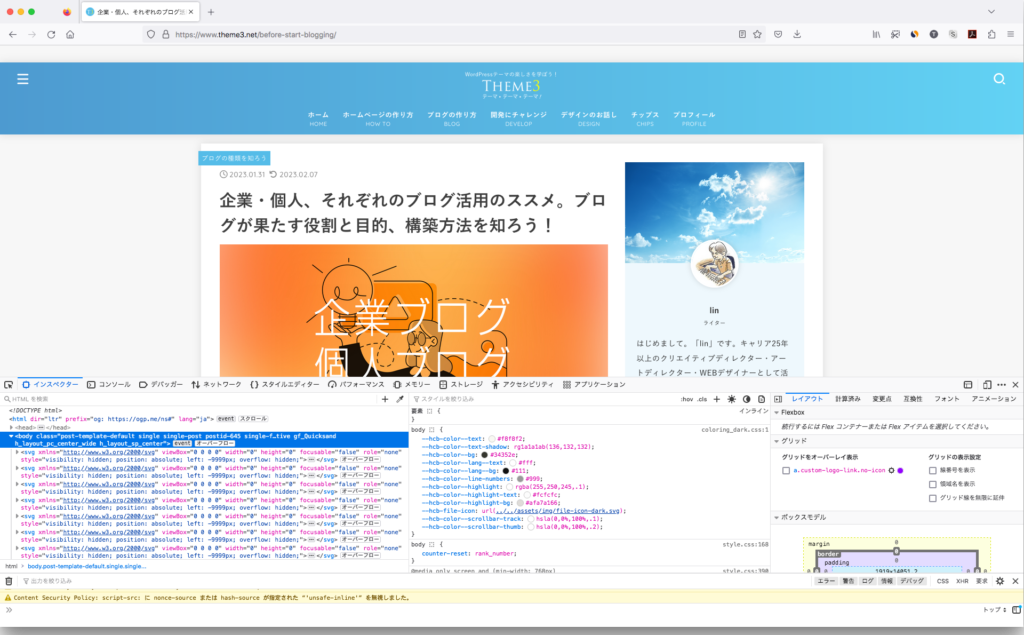Image resolution: width=1024 pixels, height=635 pixels.
Task: Collapse the inspector sidebar pane
Action: (x=778, y=399)
